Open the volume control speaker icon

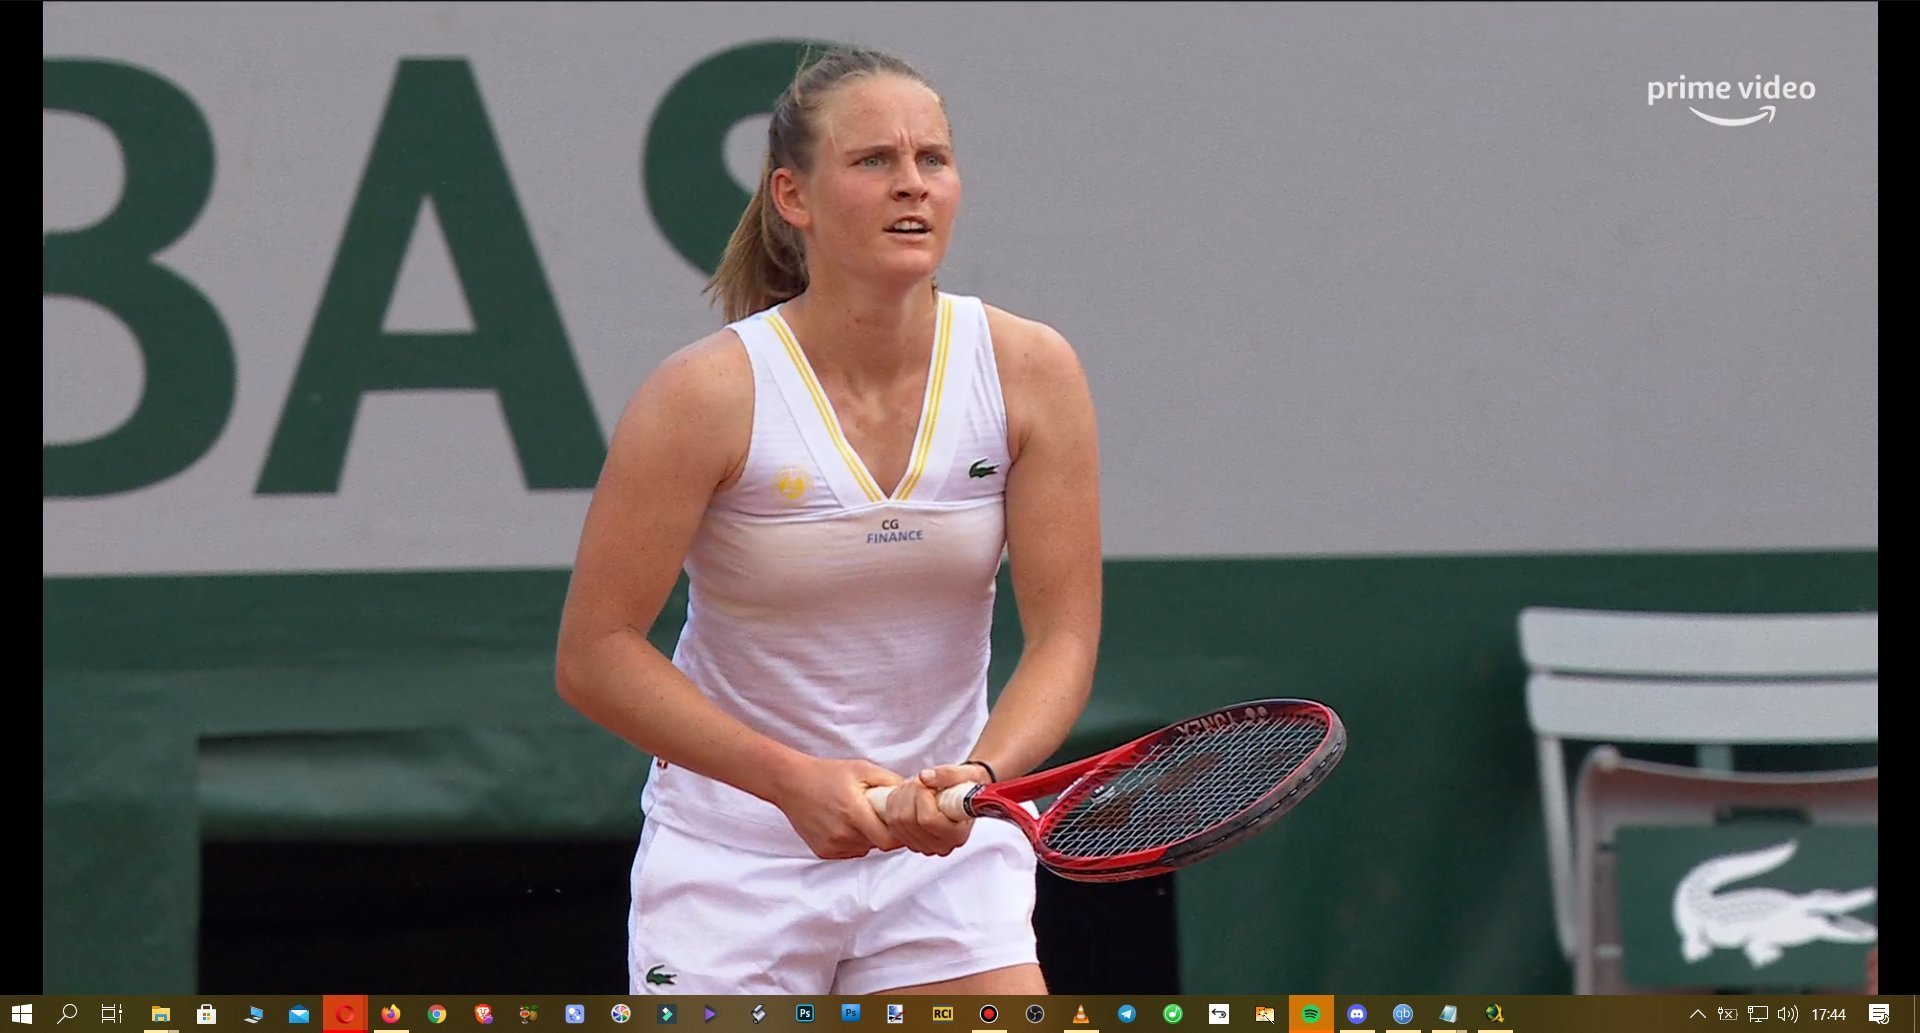click(1787, 1014)
